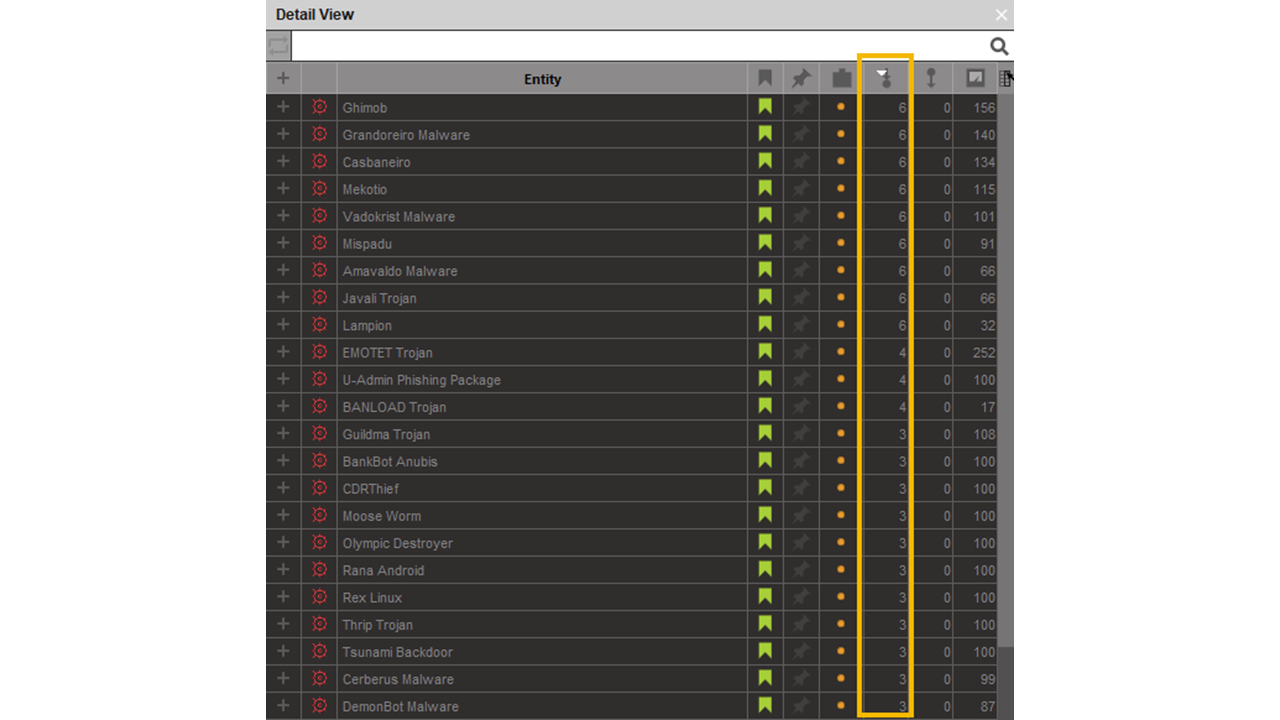Screen dimensions: 1280x720
Task: Toggle the bookmark on BankBot Anubis row
Action: 765,461
